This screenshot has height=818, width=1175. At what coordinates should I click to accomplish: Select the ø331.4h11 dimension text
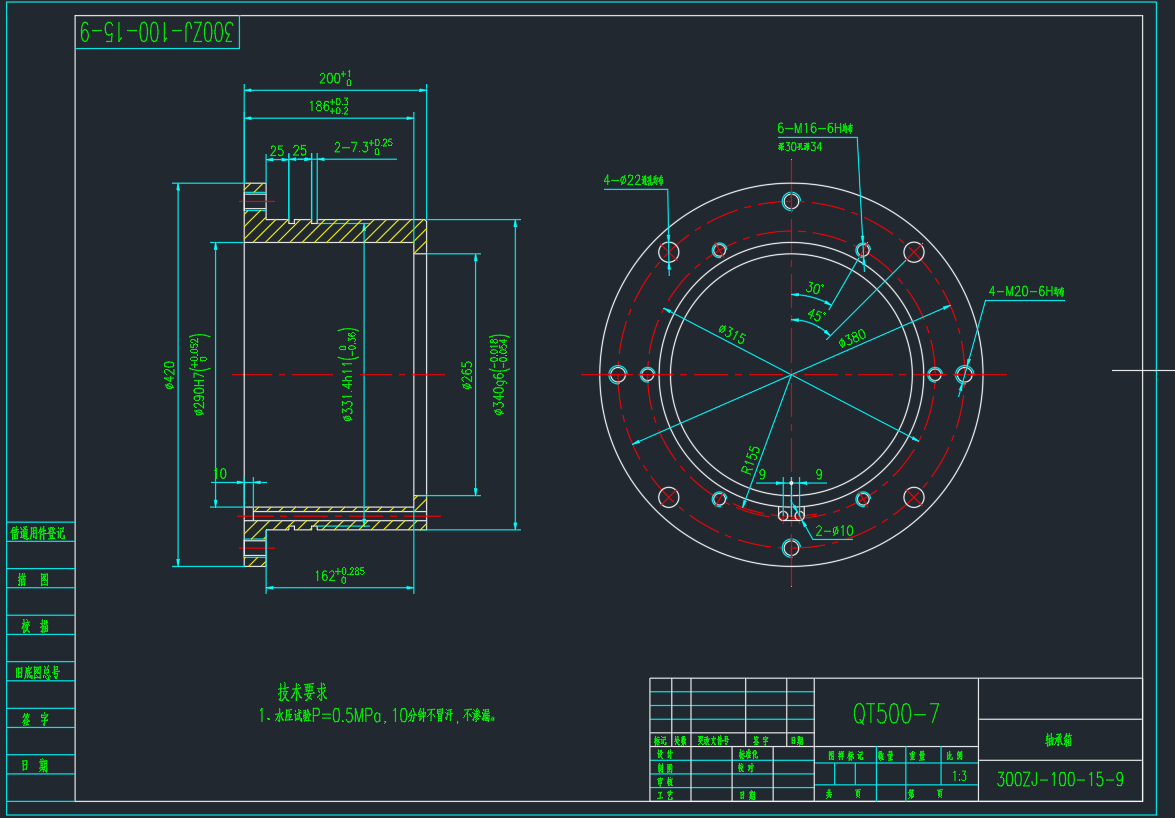coord(348,375)
